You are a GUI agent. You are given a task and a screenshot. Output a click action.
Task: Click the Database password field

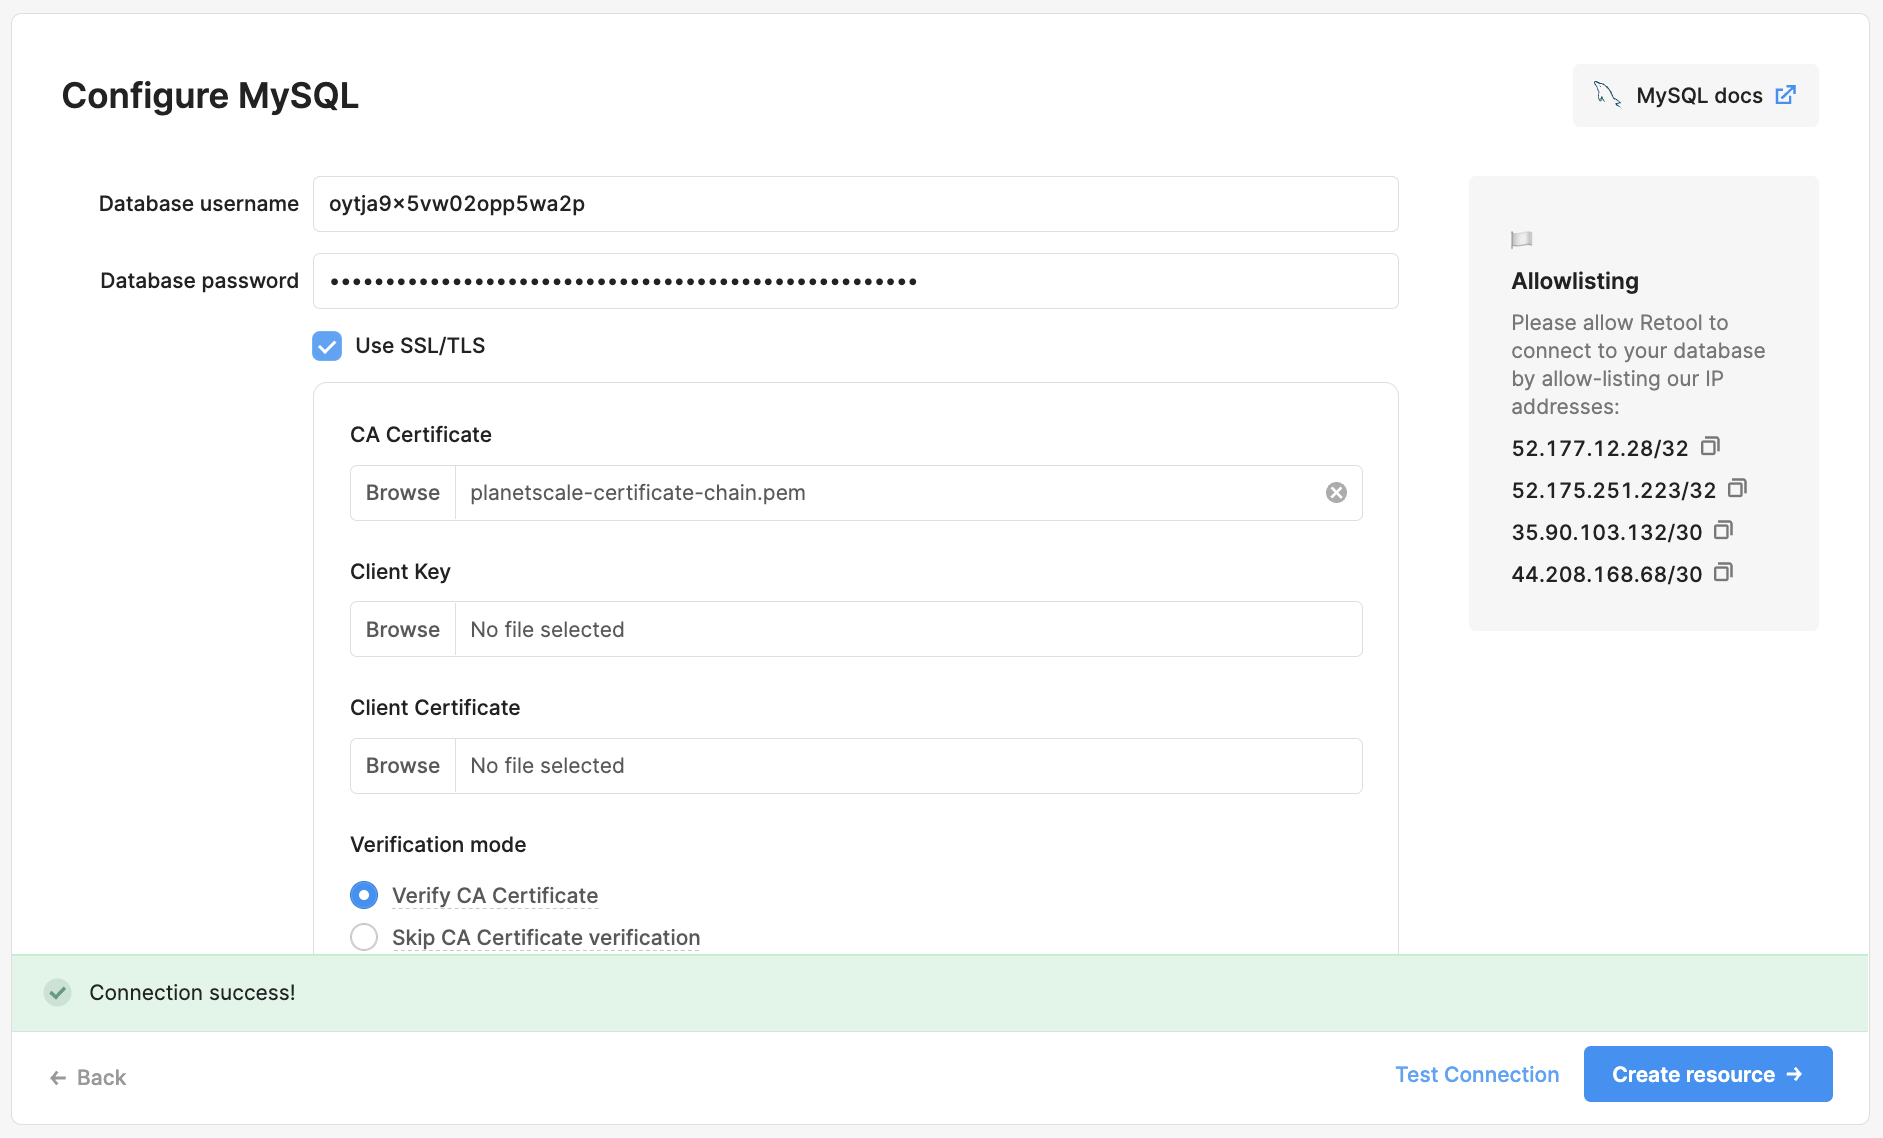pos(856,281)
